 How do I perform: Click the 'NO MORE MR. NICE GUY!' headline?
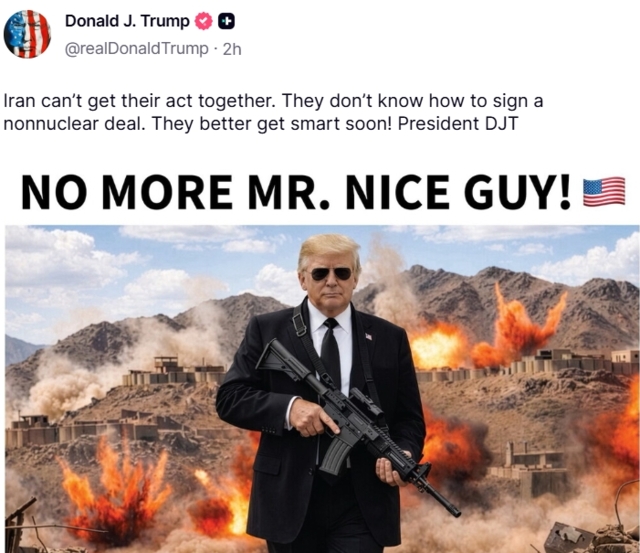click(296, 191)
